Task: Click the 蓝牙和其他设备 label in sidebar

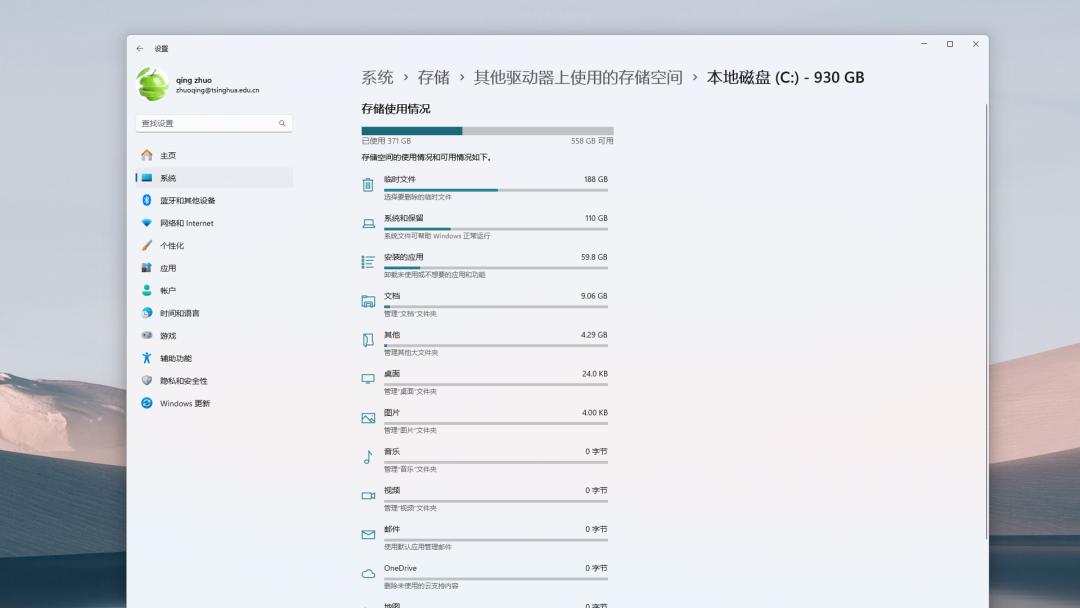Action: coord(187,200)
